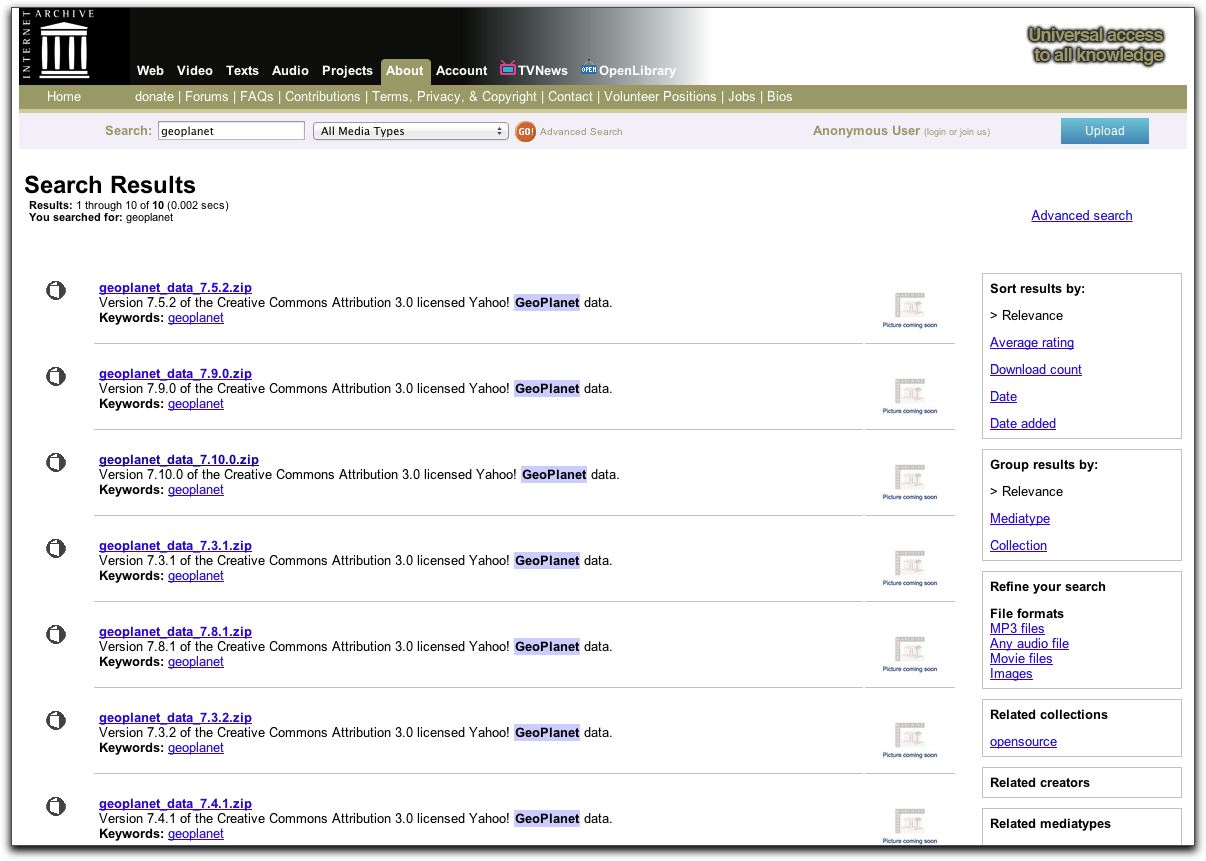Image resolution: width=1206 pixels, height=861 pixels.
Task: Refine search to Movie files
Action: click(1021, 659)
